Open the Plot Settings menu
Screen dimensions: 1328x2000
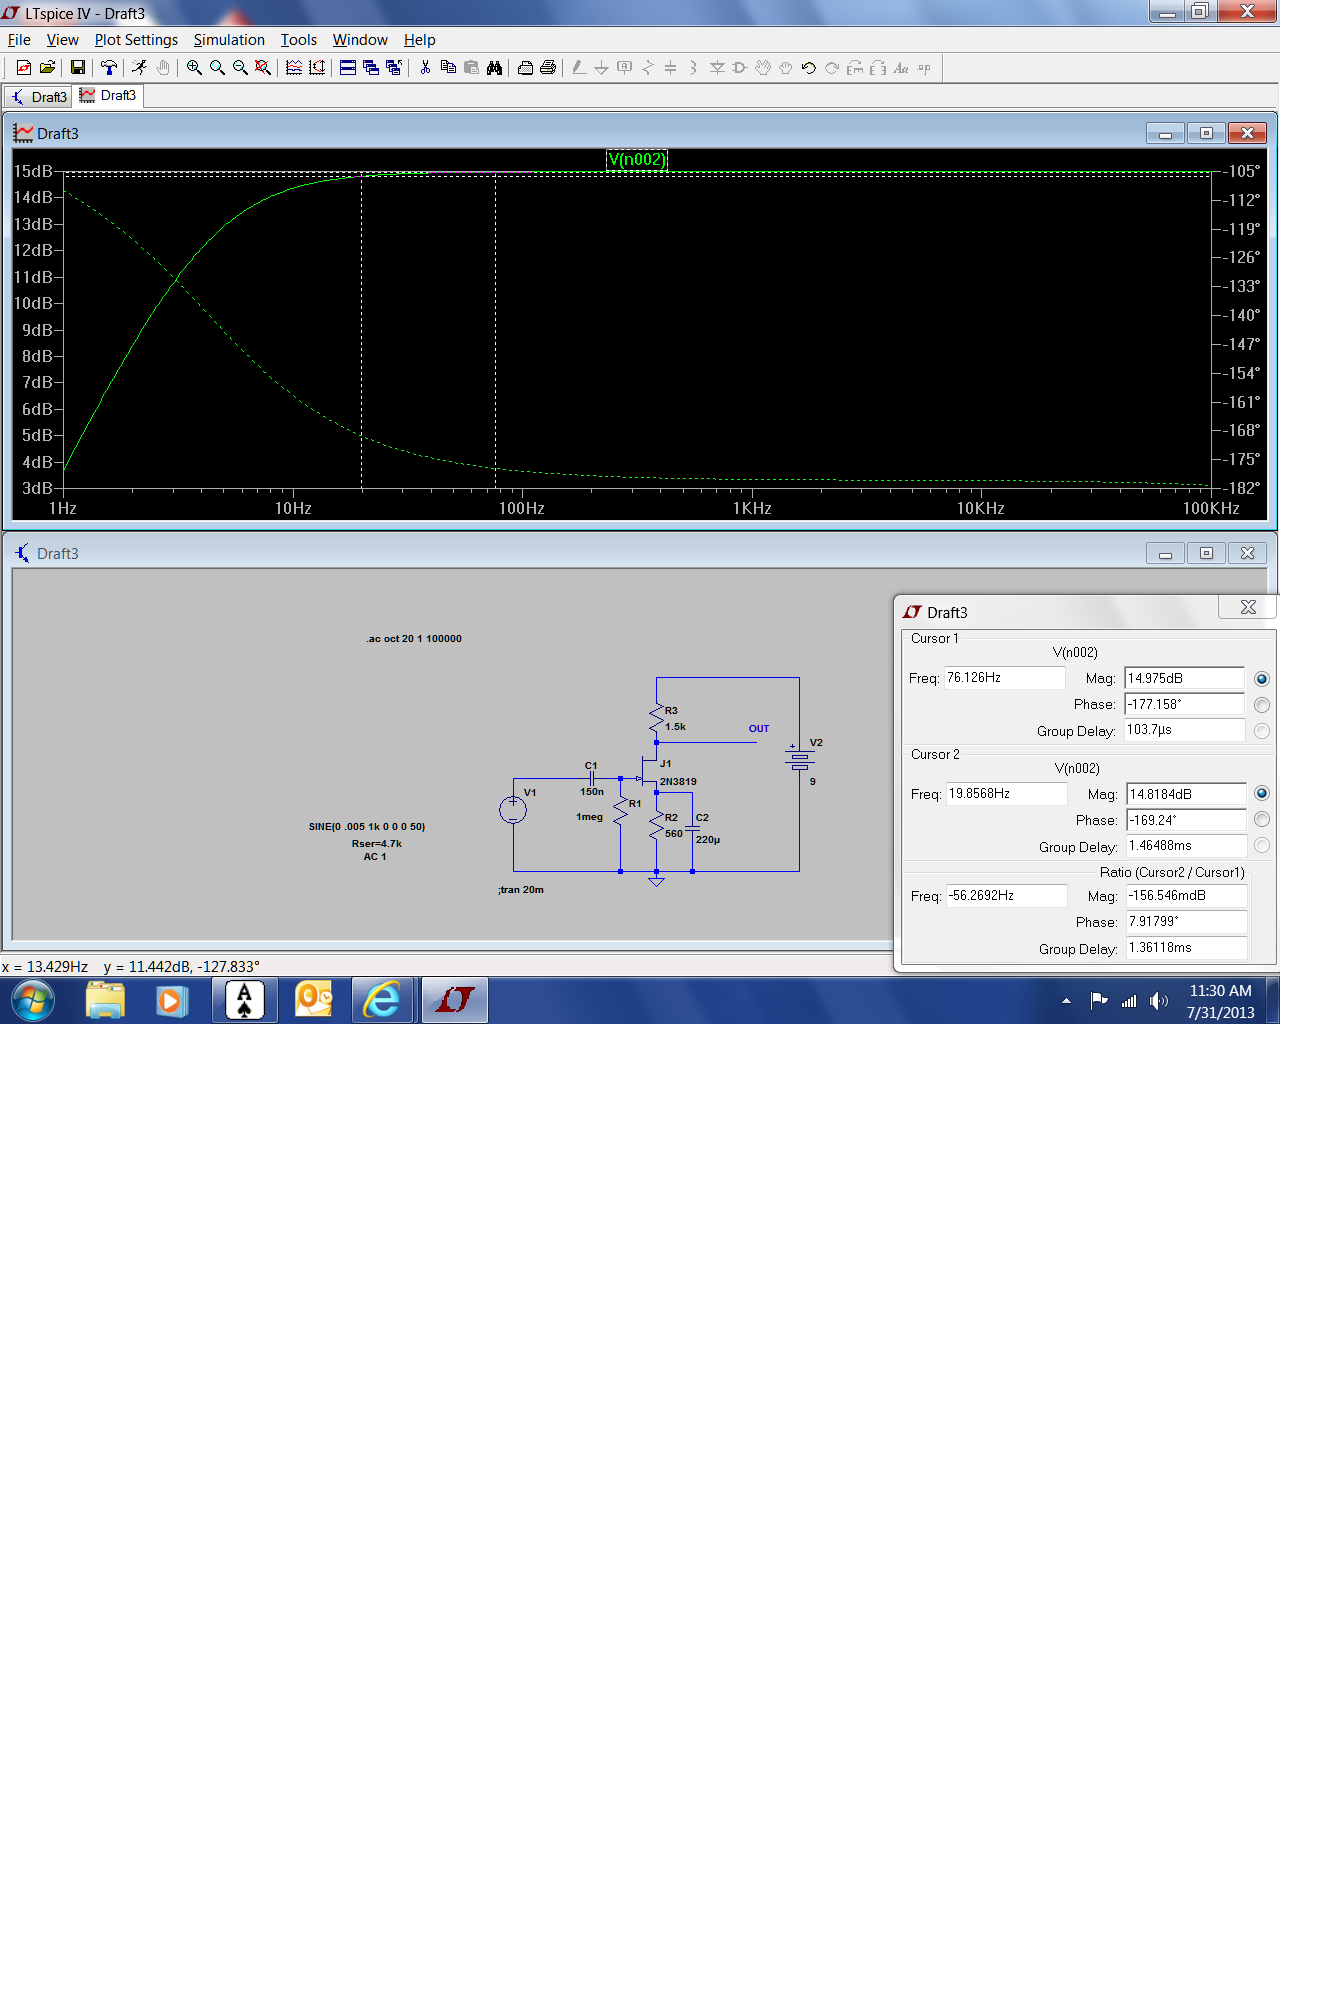136,40
